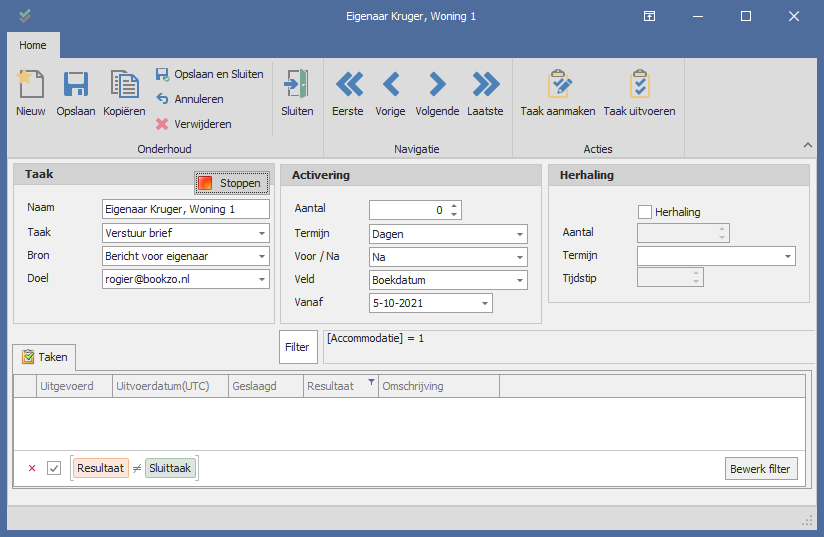
Task: Increase Activering Aantal with the up spinner
Action: click(454, 205)
